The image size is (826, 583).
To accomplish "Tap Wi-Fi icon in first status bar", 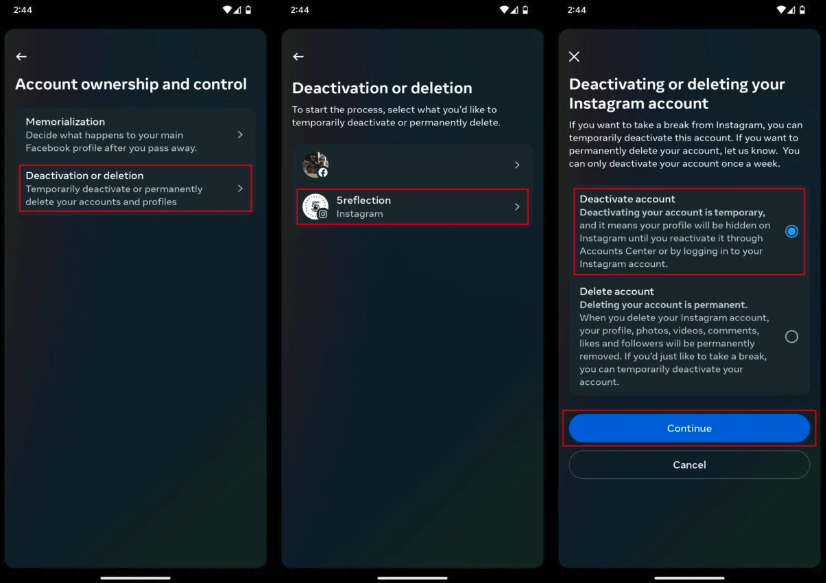I will click(x=228, y=9).
